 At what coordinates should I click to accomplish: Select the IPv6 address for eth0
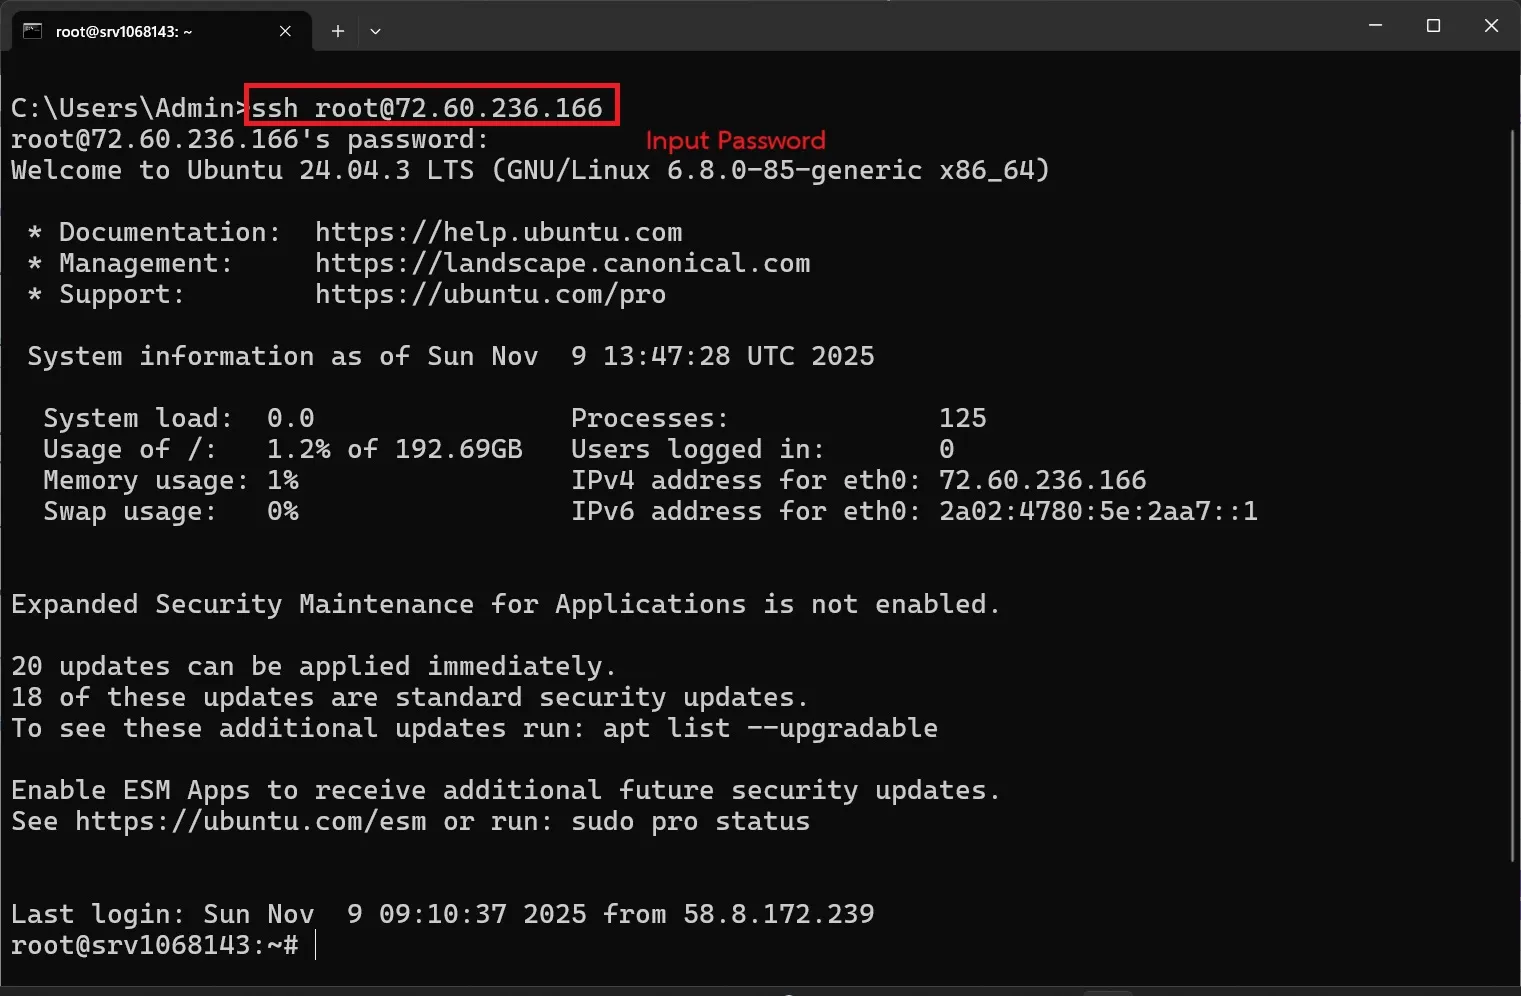[x=1098, y=511]
